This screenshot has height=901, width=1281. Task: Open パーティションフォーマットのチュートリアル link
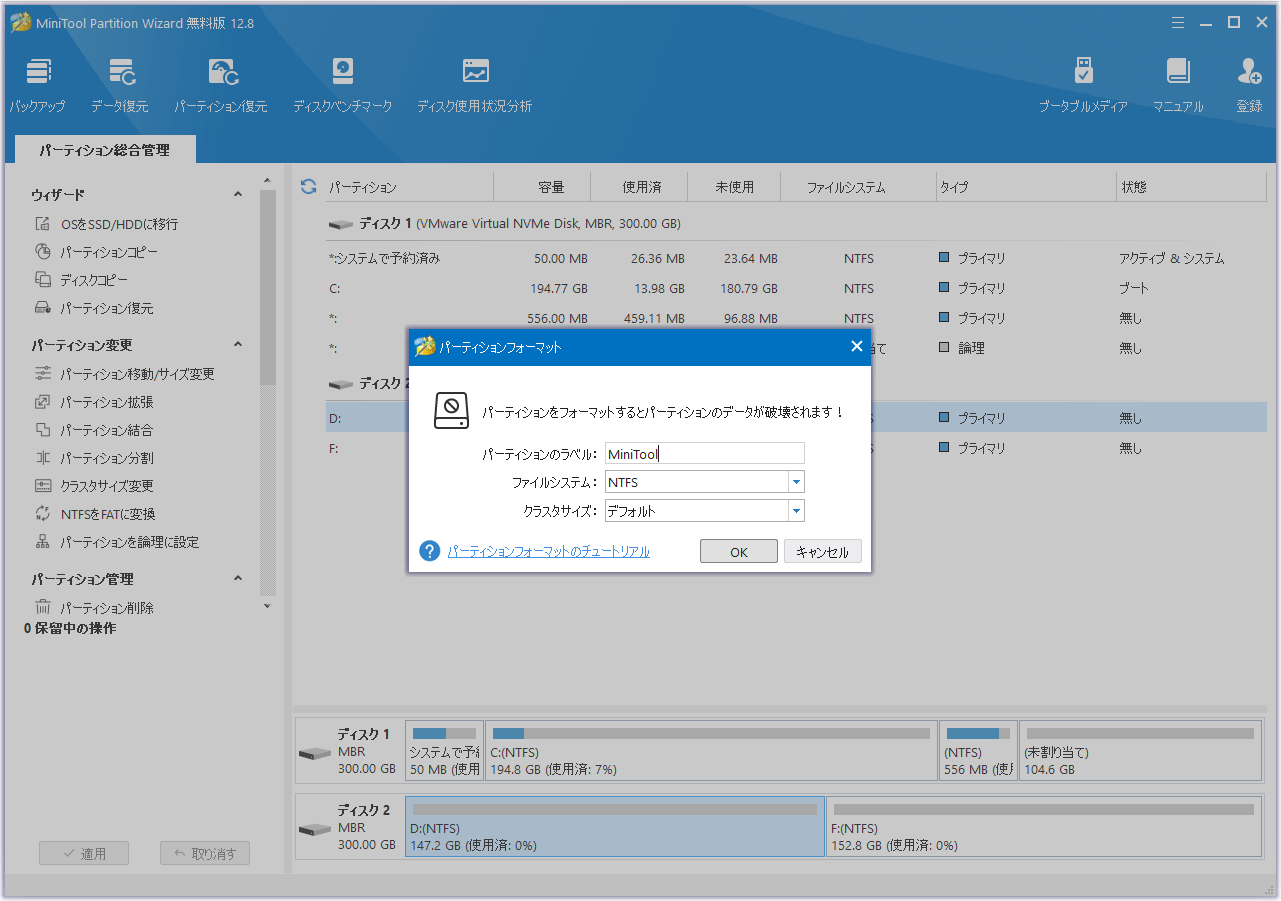pos(548,551)
